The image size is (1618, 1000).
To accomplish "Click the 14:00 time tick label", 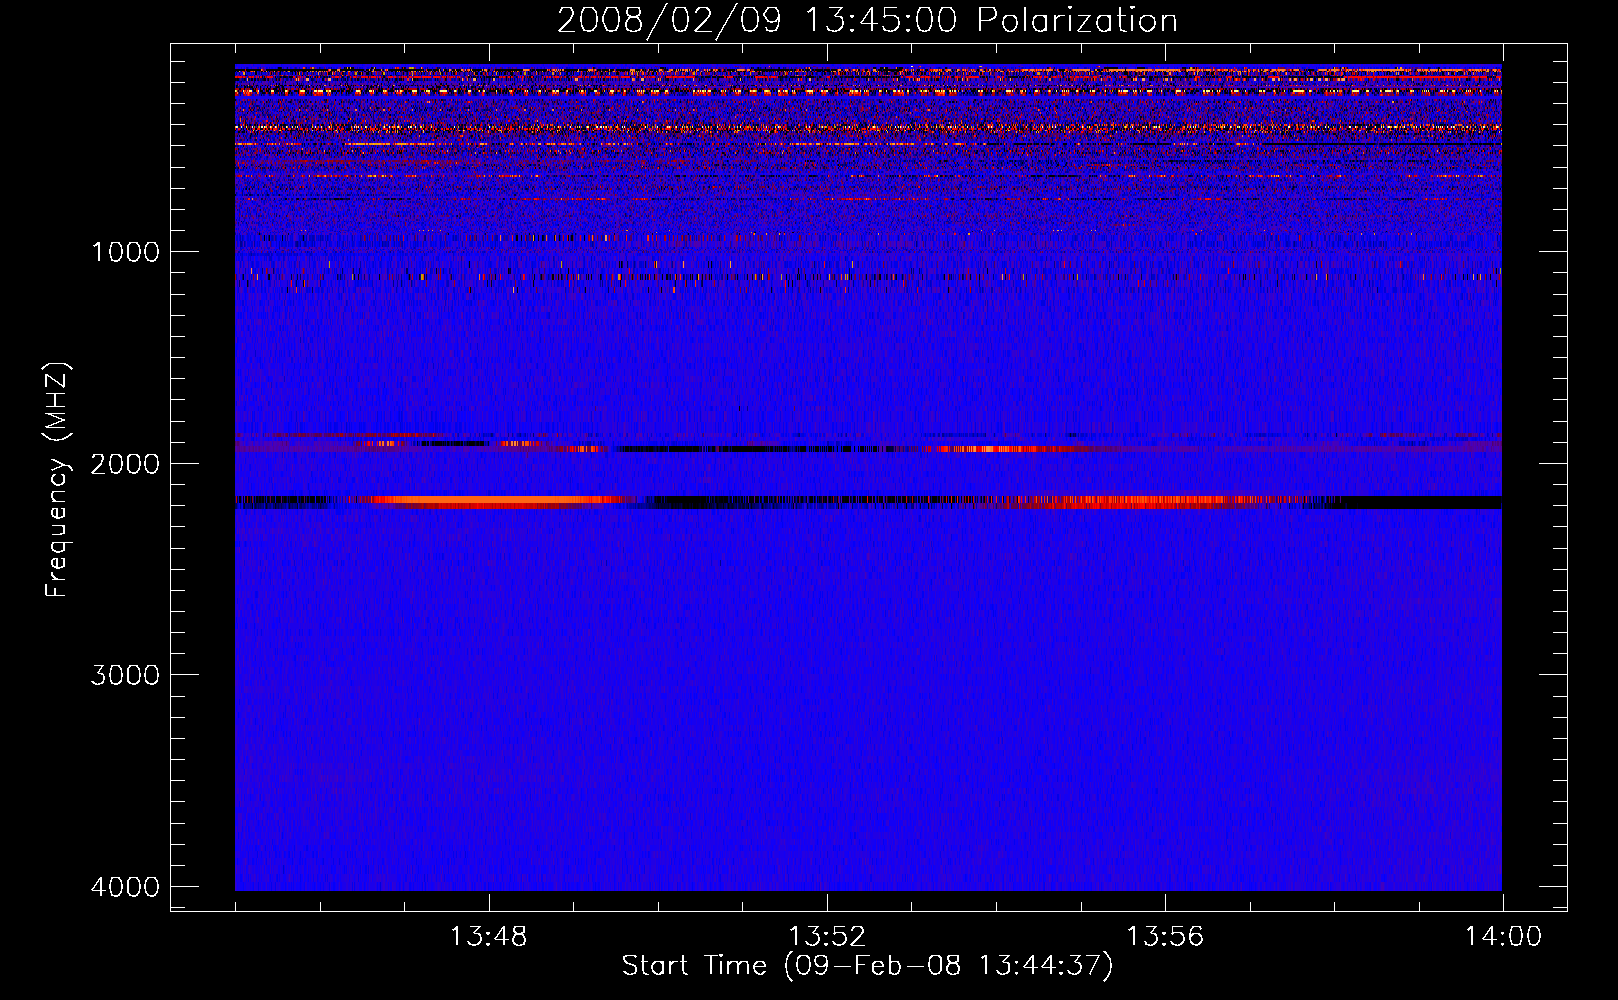I will click(1503, 937).
